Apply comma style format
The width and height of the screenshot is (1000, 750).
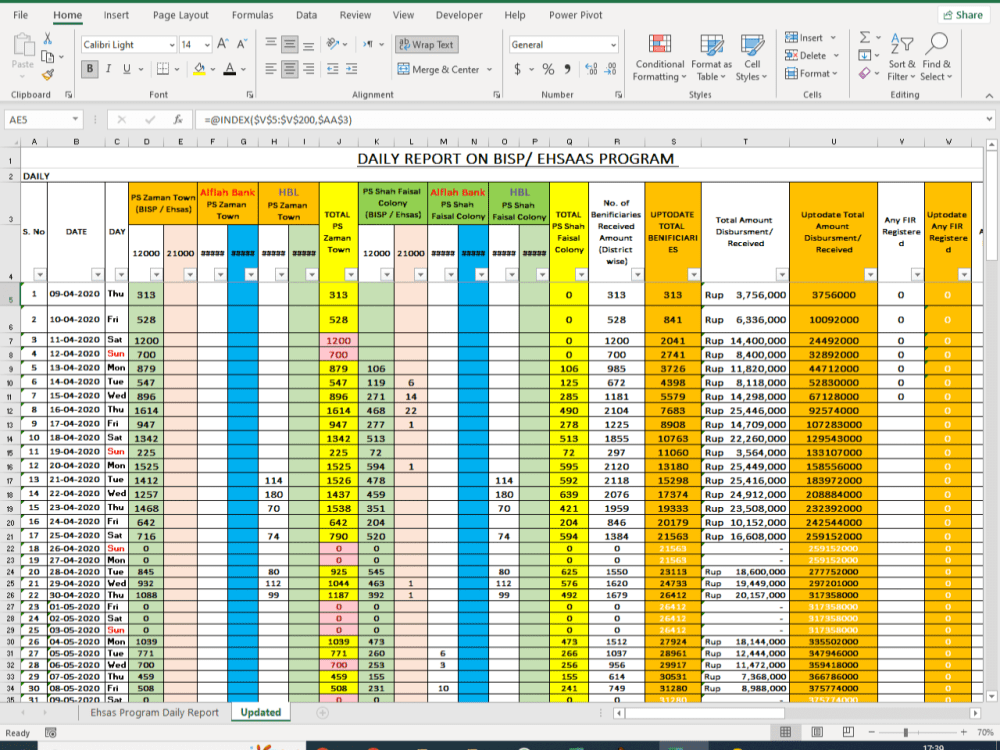(x=567, y=69)
